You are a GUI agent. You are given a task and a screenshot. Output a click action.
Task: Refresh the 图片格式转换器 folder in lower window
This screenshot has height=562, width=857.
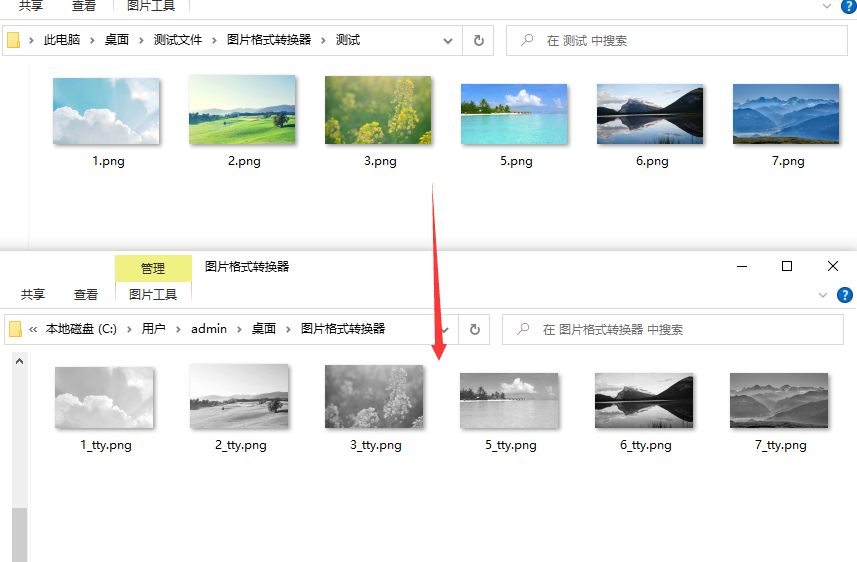coord(474,329)
